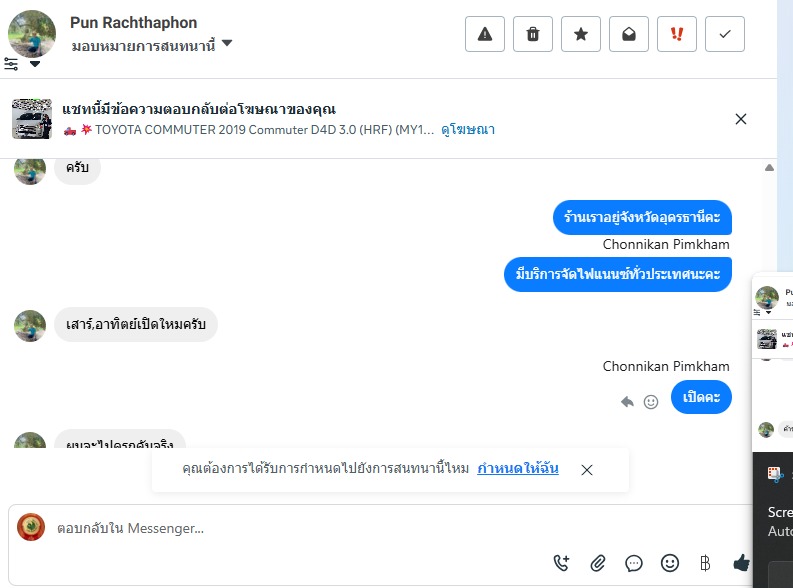
Task: Open the ad link ดูโฆษณา
Action: click(468, 130)
